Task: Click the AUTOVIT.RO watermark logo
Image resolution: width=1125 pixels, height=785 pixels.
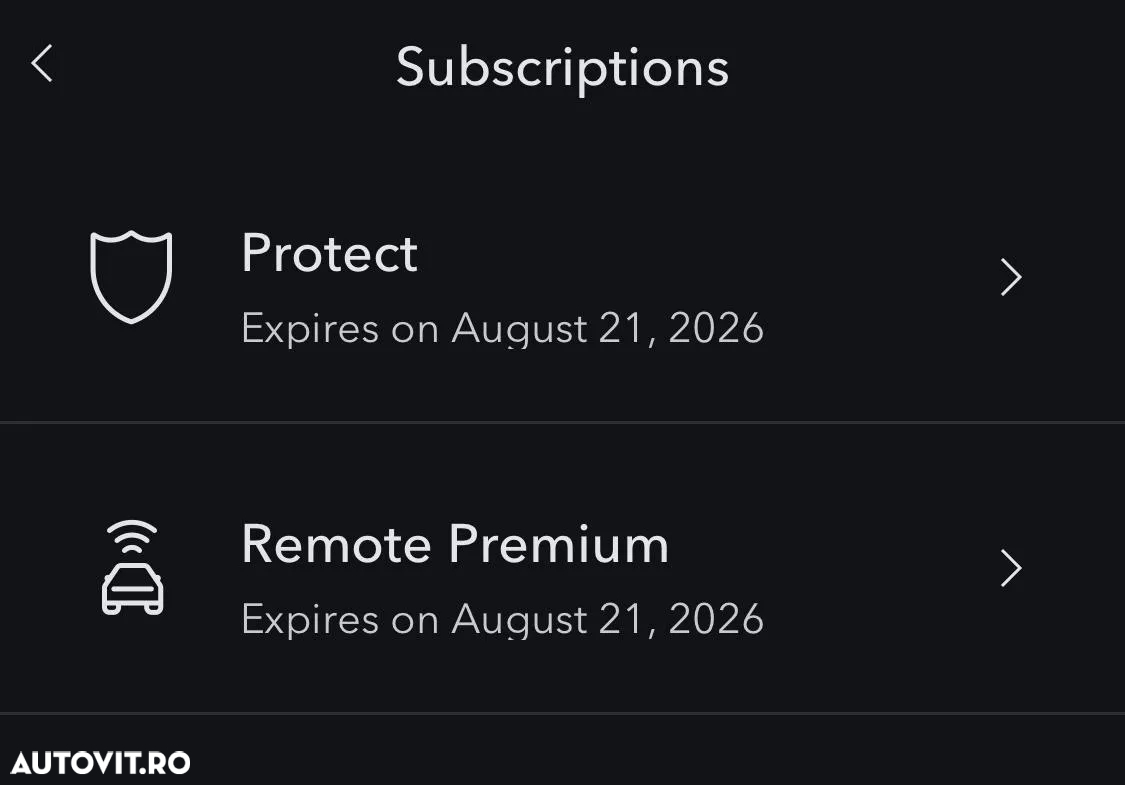Action: [x=100, y=763]
